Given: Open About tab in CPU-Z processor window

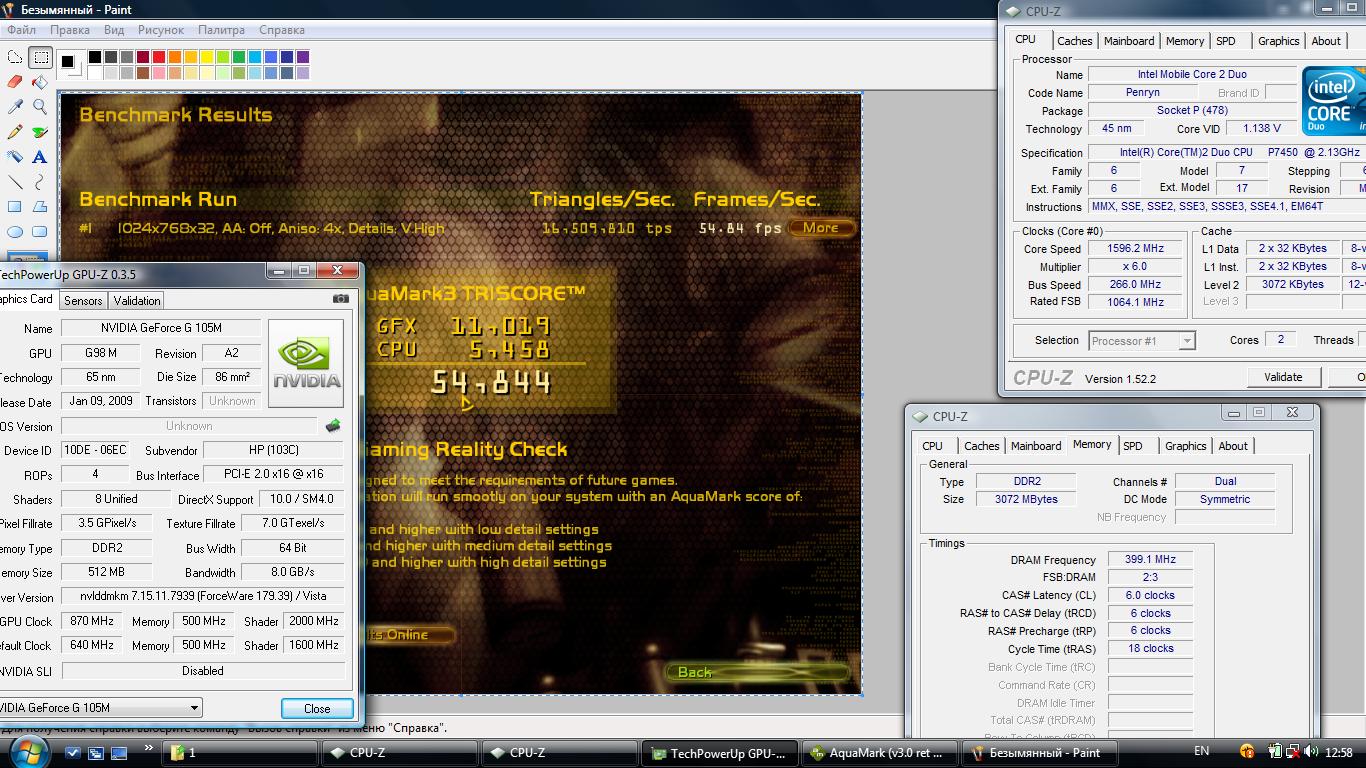Looking at the screenshot, I should (1326, 41).
